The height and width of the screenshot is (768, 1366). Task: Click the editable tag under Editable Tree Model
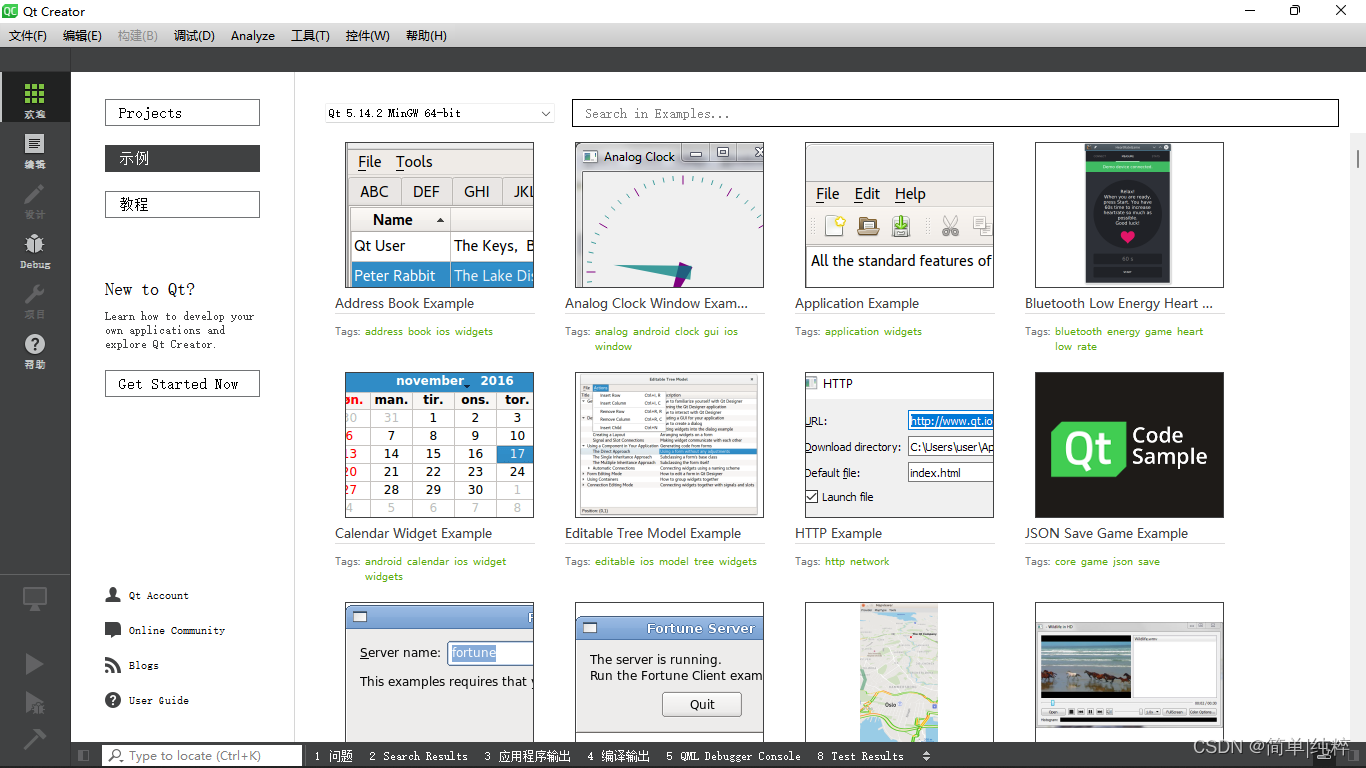[615, 561]
